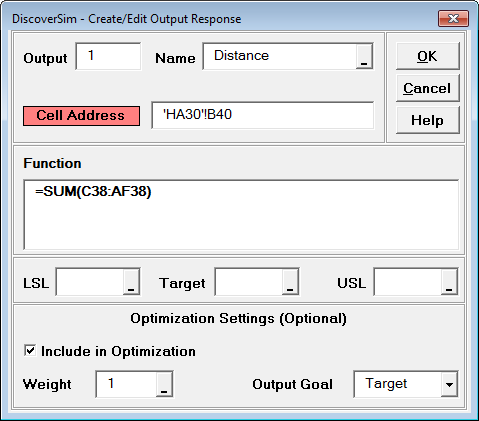
Task: Click the Name field containing Distance
Action: click(279, 56)
